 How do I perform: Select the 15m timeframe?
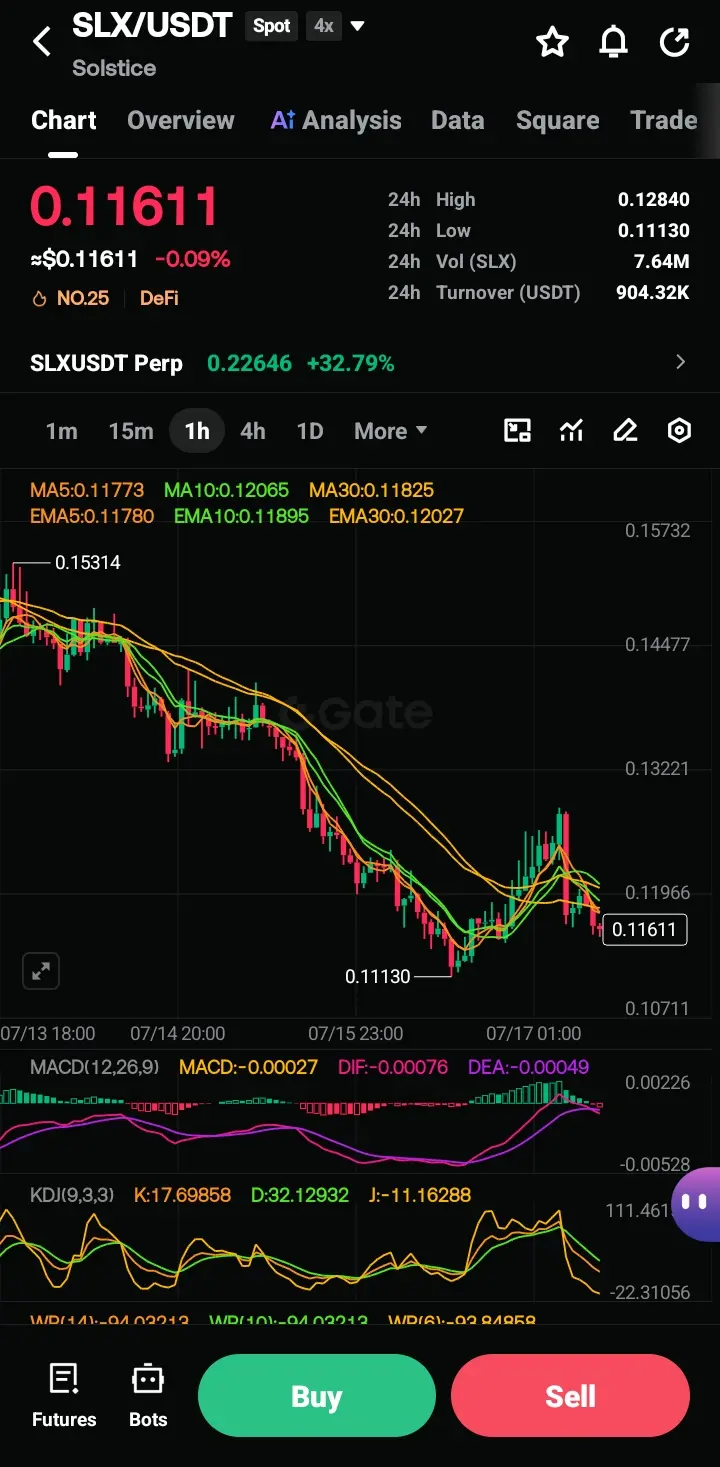[131, 431]
